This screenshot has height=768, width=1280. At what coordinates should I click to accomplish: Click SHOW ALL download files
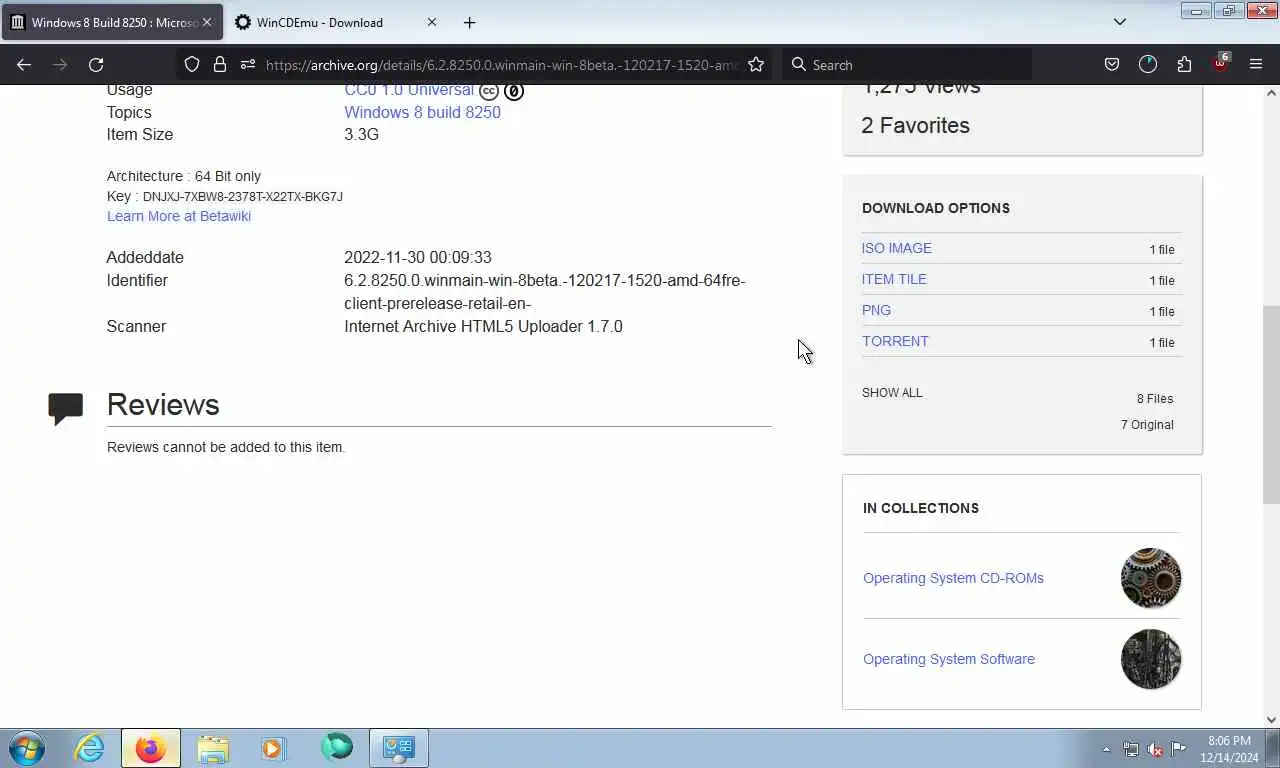tap(892, 393)
